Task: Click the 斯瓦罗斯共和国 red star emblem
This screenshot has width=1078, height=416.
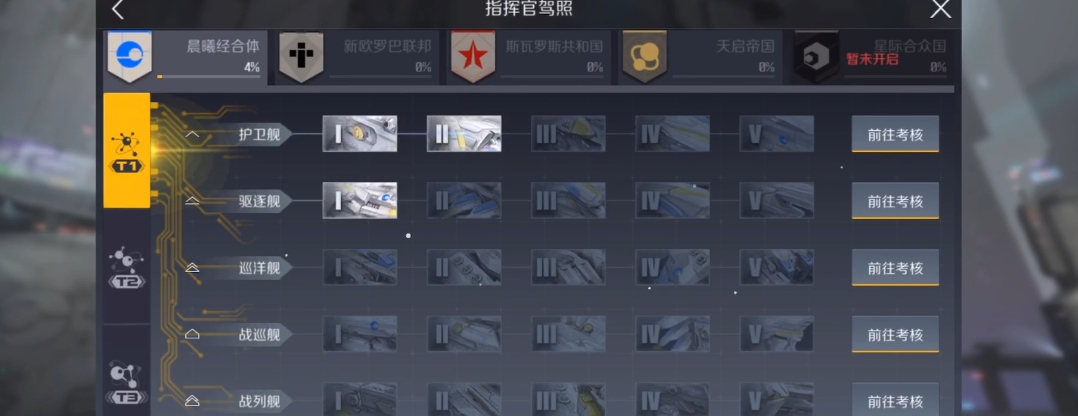Action: click(473, 57)
